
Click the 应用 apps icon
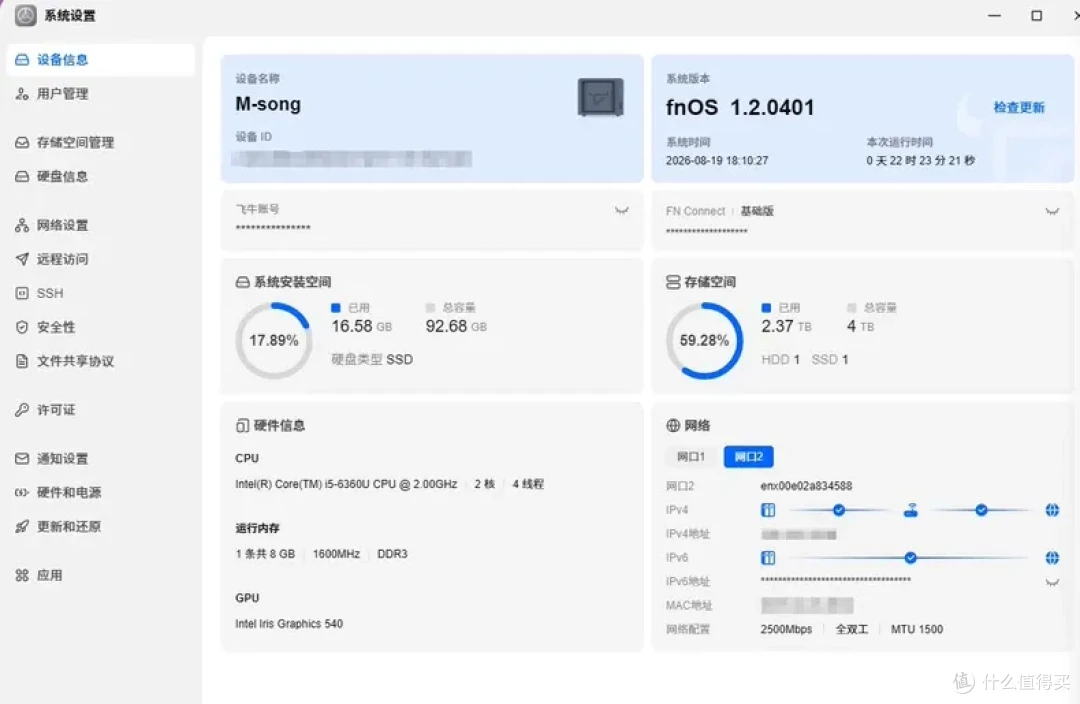22,575
